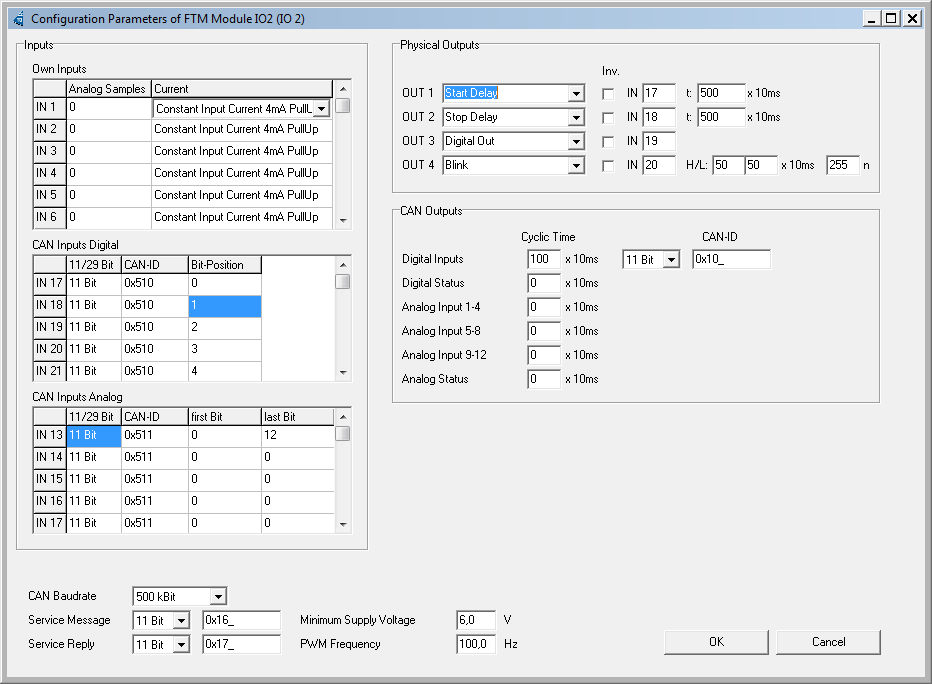Open the Service Reply bit-length dropdown
932x684 pixels.
[181, 644]
